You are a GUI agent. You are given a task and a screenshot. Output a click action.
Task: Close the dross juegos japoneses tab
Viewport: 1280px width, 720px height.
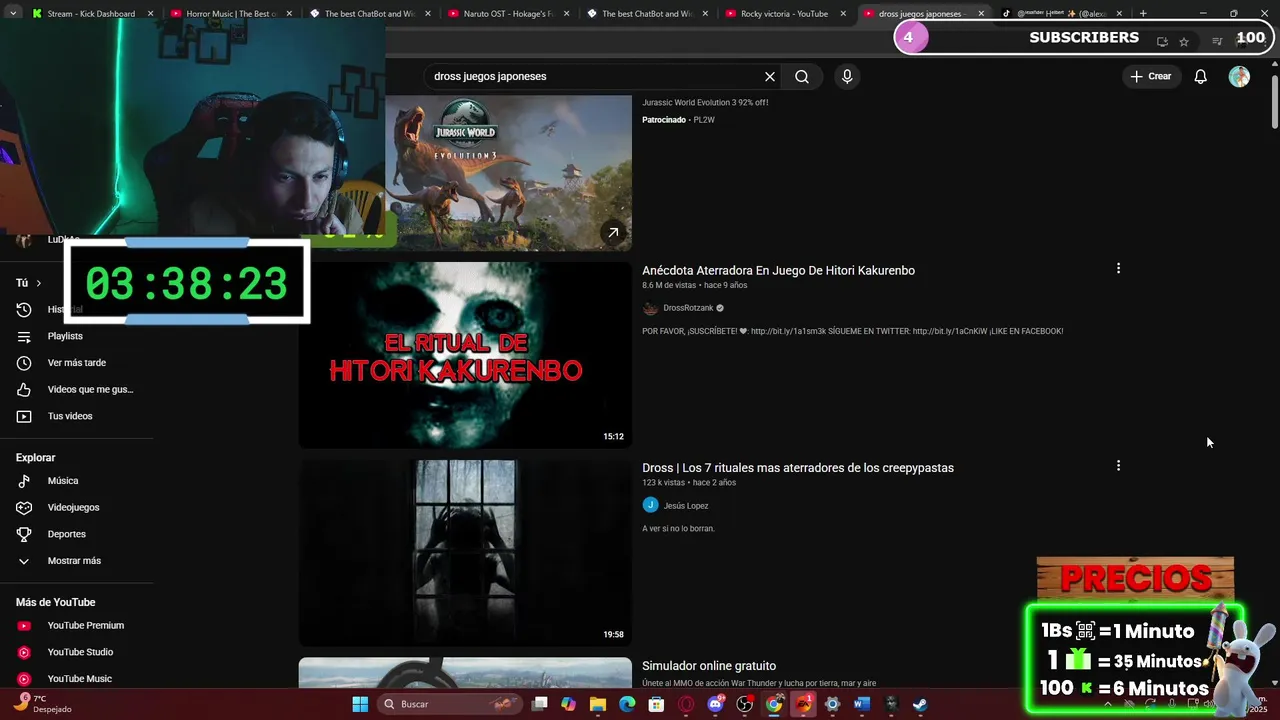coord(981,13)
